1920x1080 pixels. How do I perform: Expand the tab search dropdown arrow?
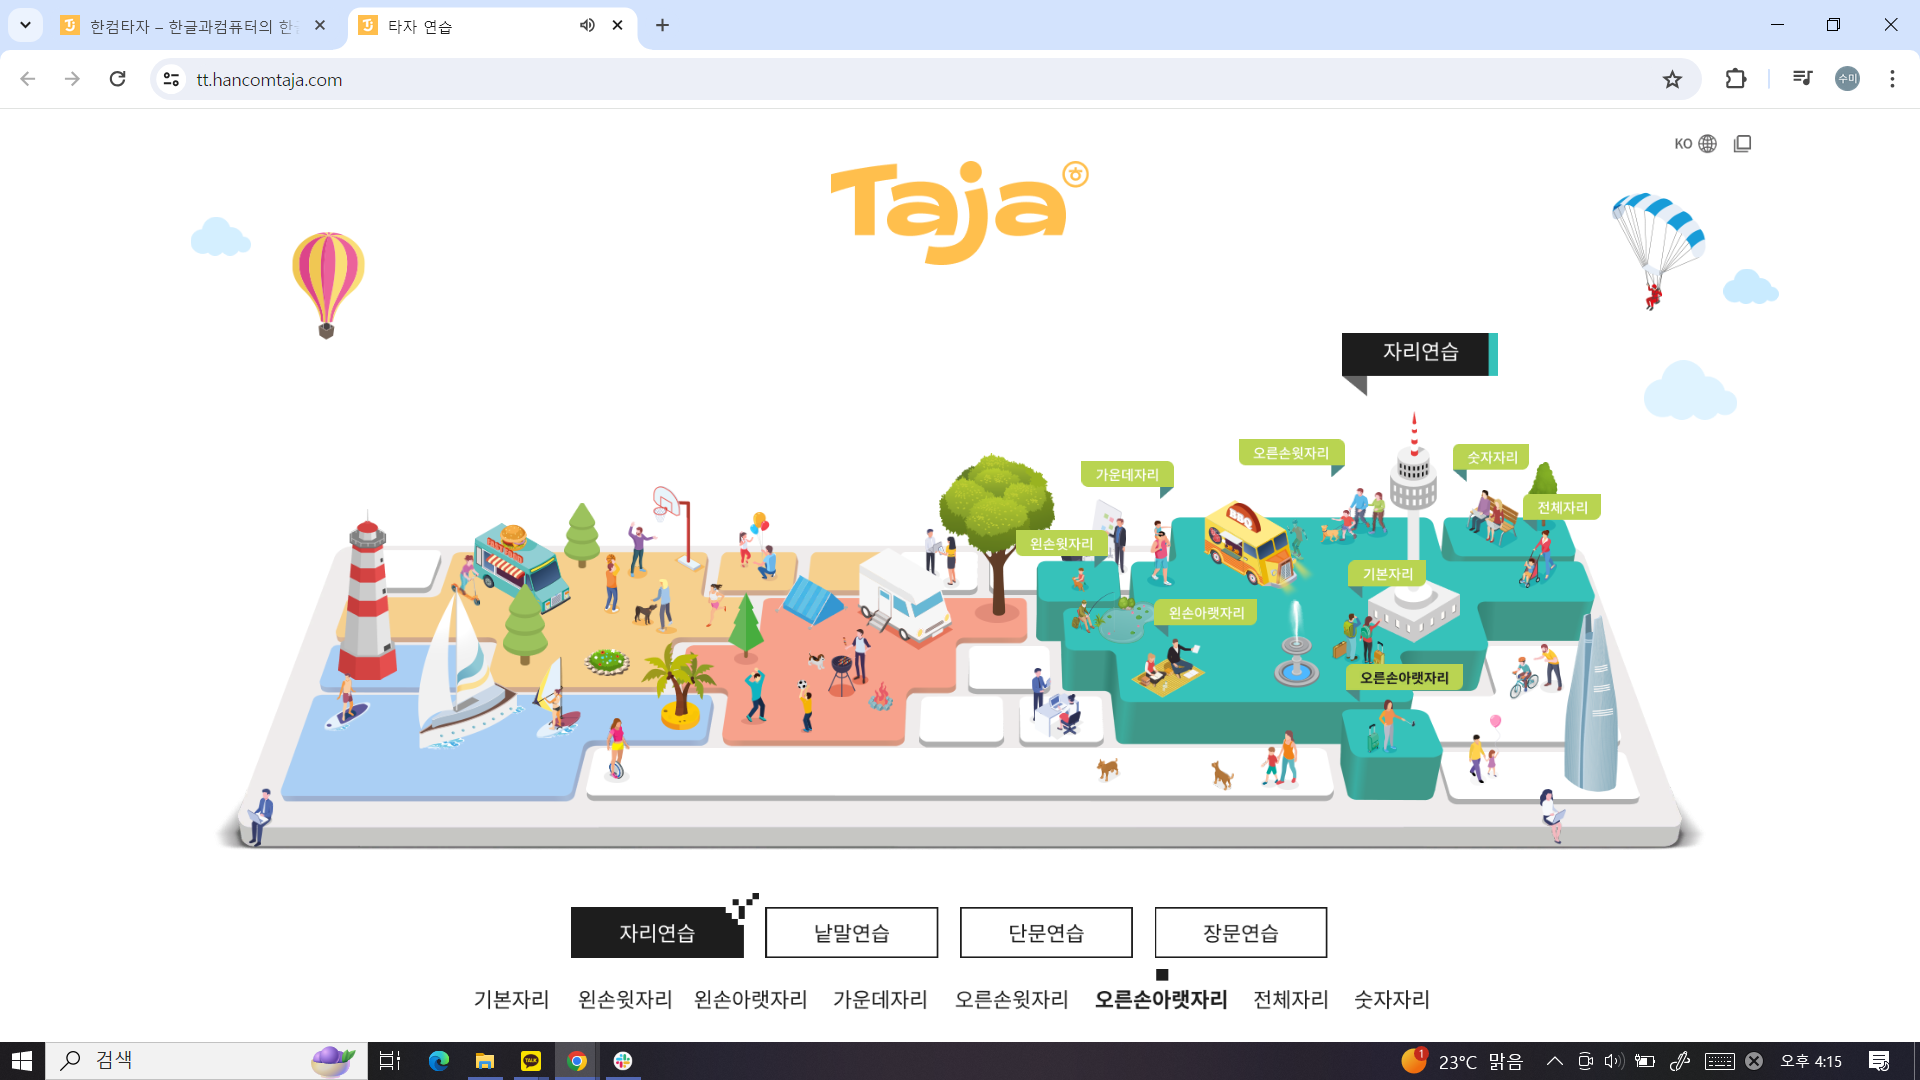(x=25, y=25)
